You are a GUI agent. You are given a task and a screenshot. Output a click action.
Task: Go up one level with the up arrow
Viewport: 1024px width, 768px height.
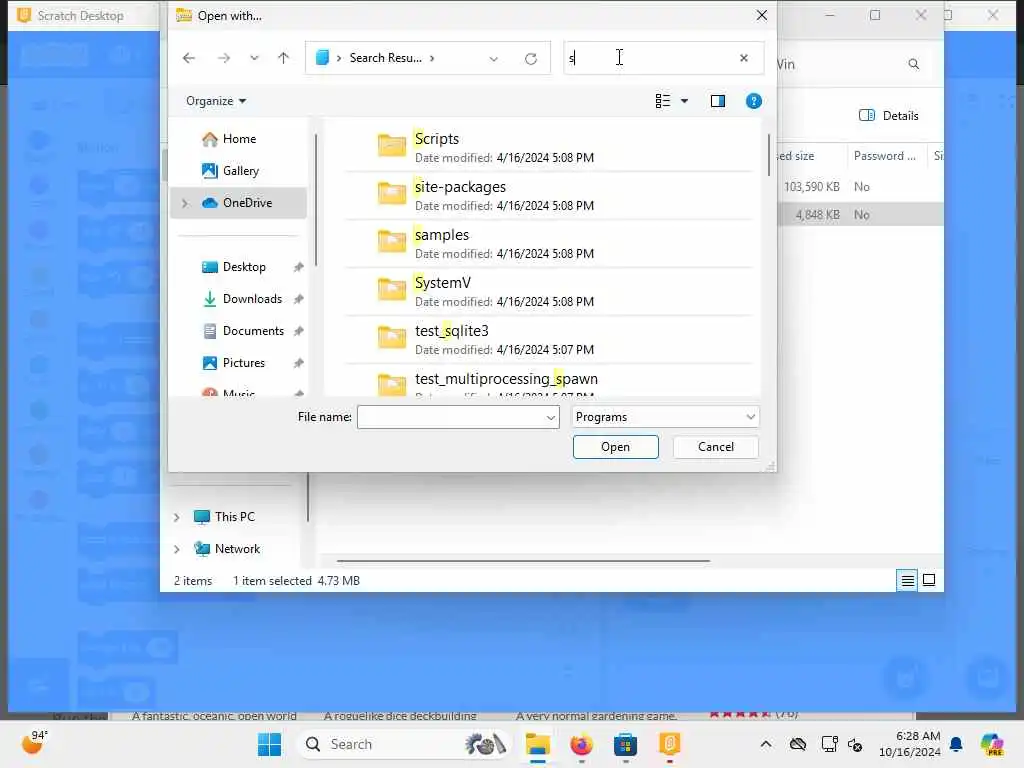pos(283,58)
